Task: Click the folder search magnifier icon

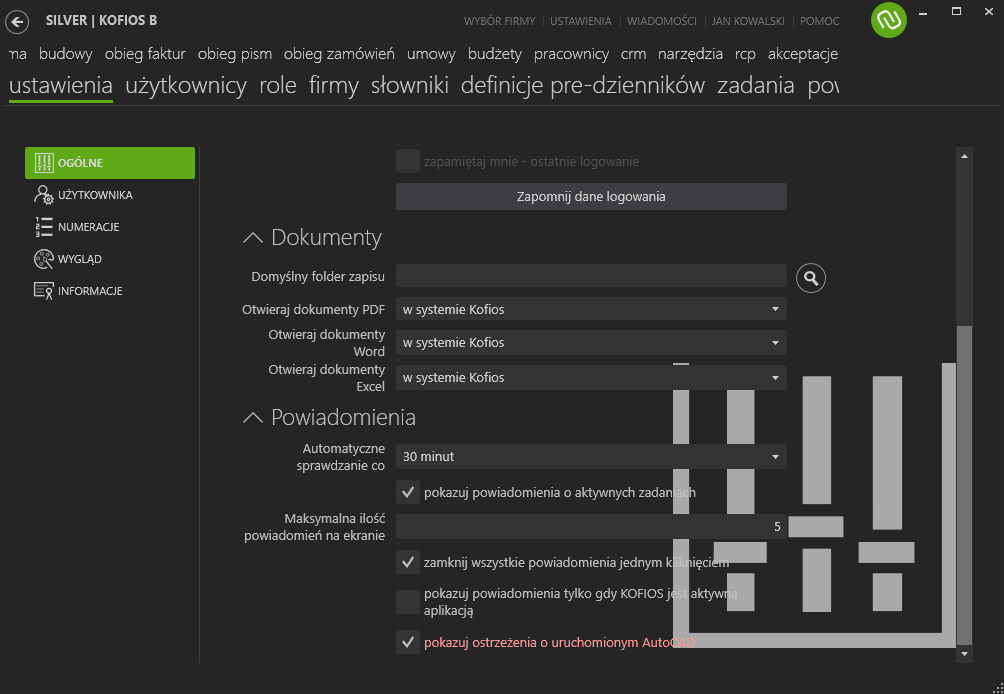Action: point(811,278)
